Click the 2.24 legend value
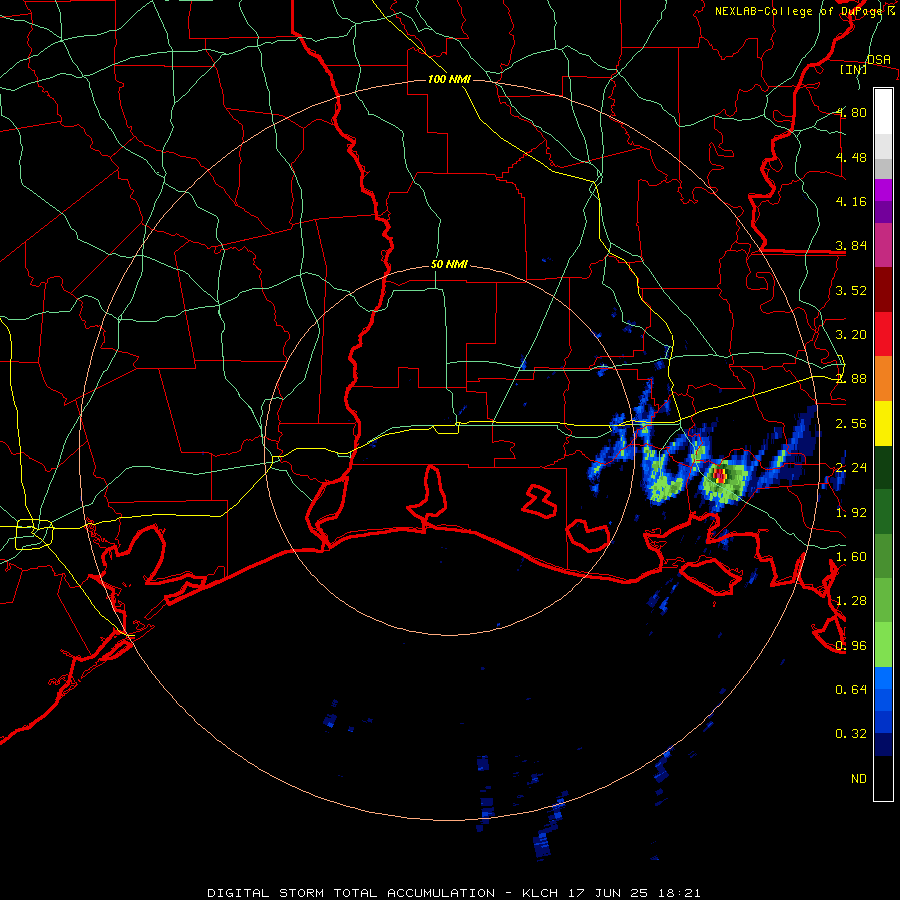This screenshot has height=900, width=900. click(x=851, y=468)
